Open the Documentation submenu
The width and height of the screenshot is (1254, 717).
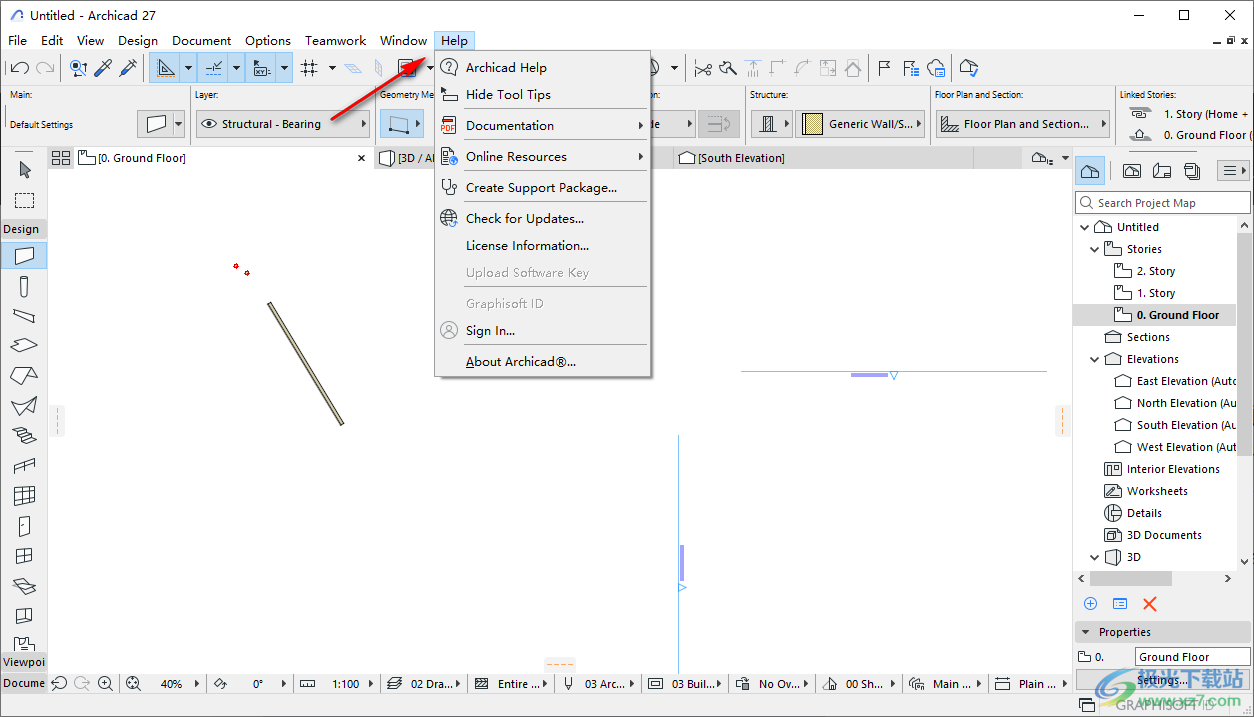tap(542, 125)
